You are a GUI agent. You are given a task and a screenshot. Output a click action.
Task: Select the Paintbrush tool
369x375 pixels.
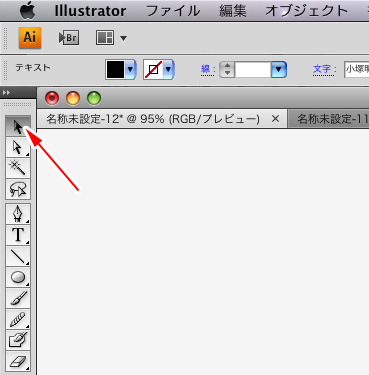(18, 298)
